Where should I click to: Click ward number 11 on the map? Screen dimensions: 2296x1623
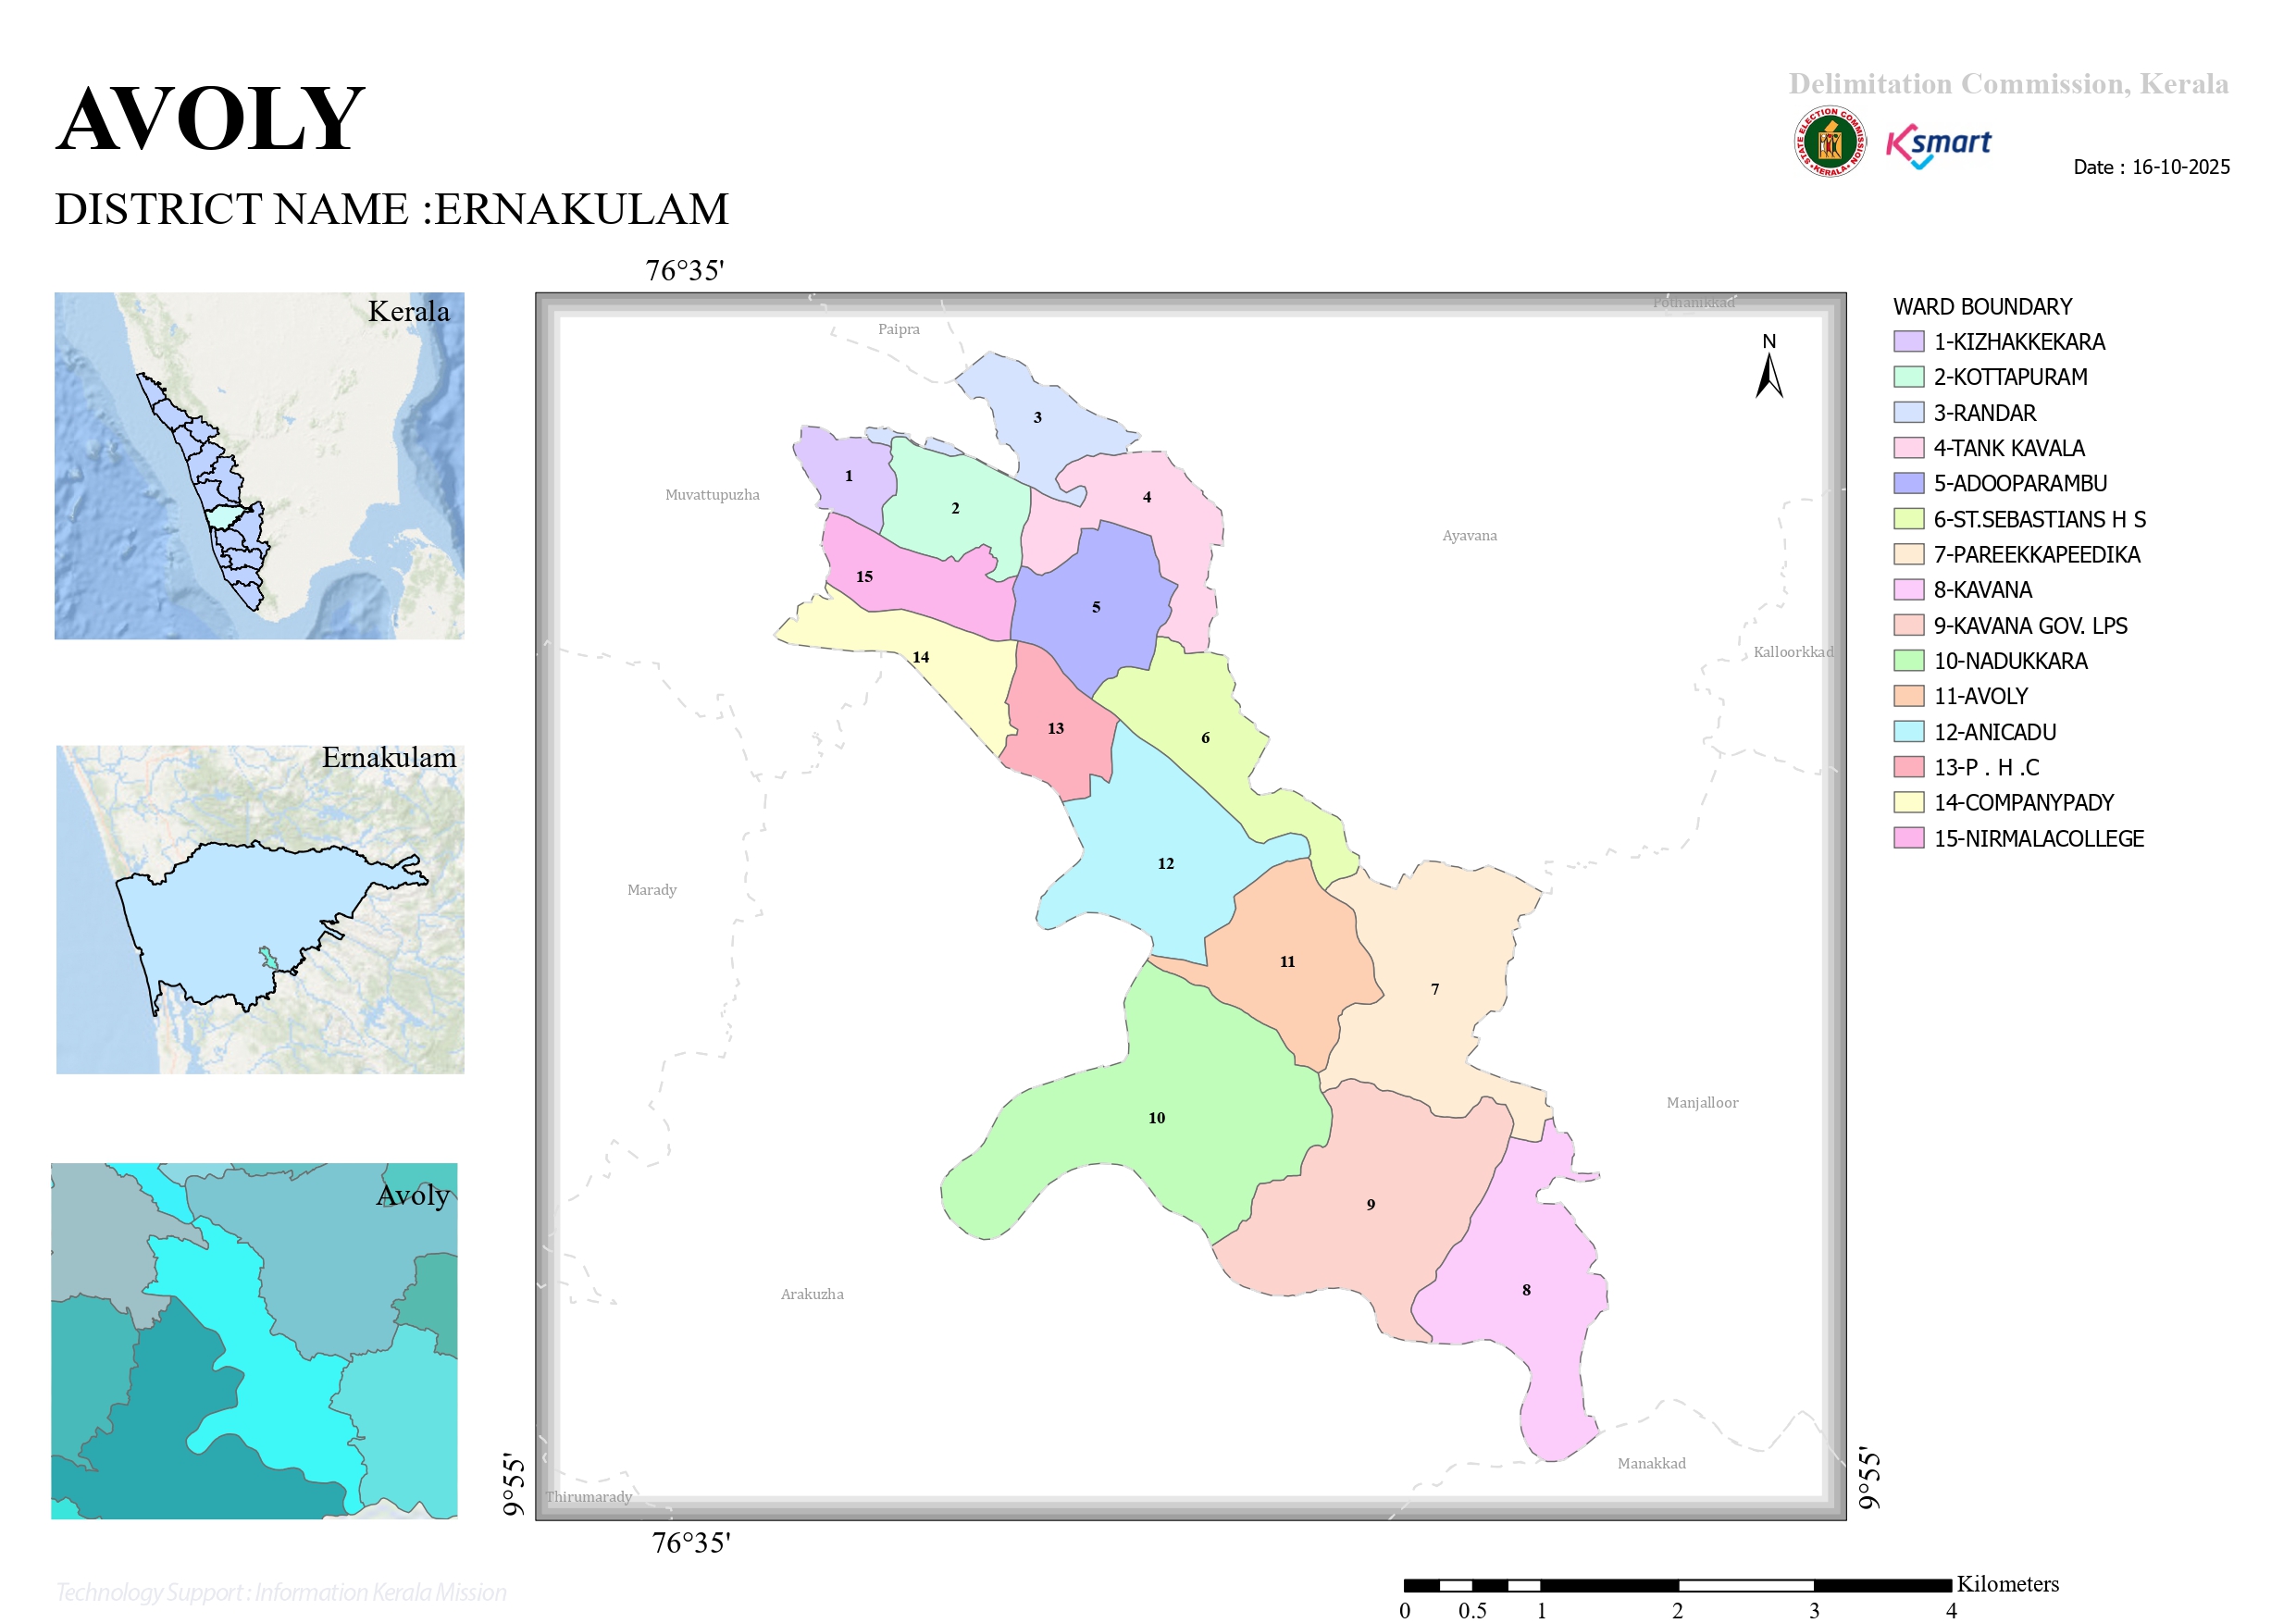(1287, 962)
